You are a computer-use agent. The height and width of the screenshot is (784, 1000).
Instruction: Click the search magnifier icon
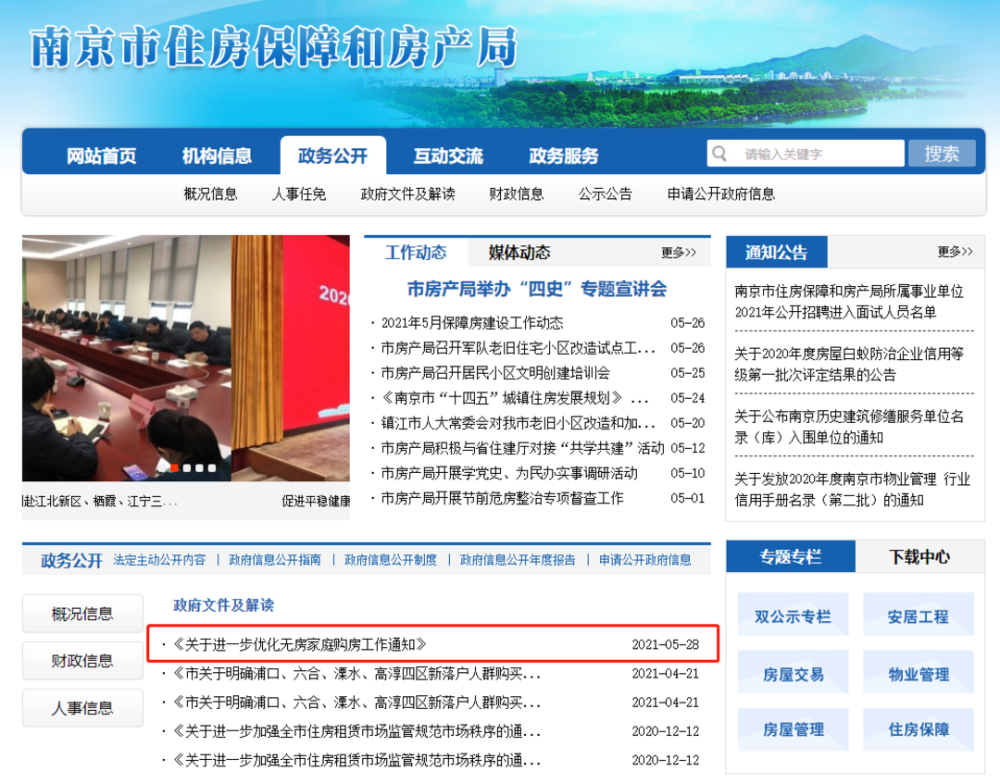pos(719,154)
